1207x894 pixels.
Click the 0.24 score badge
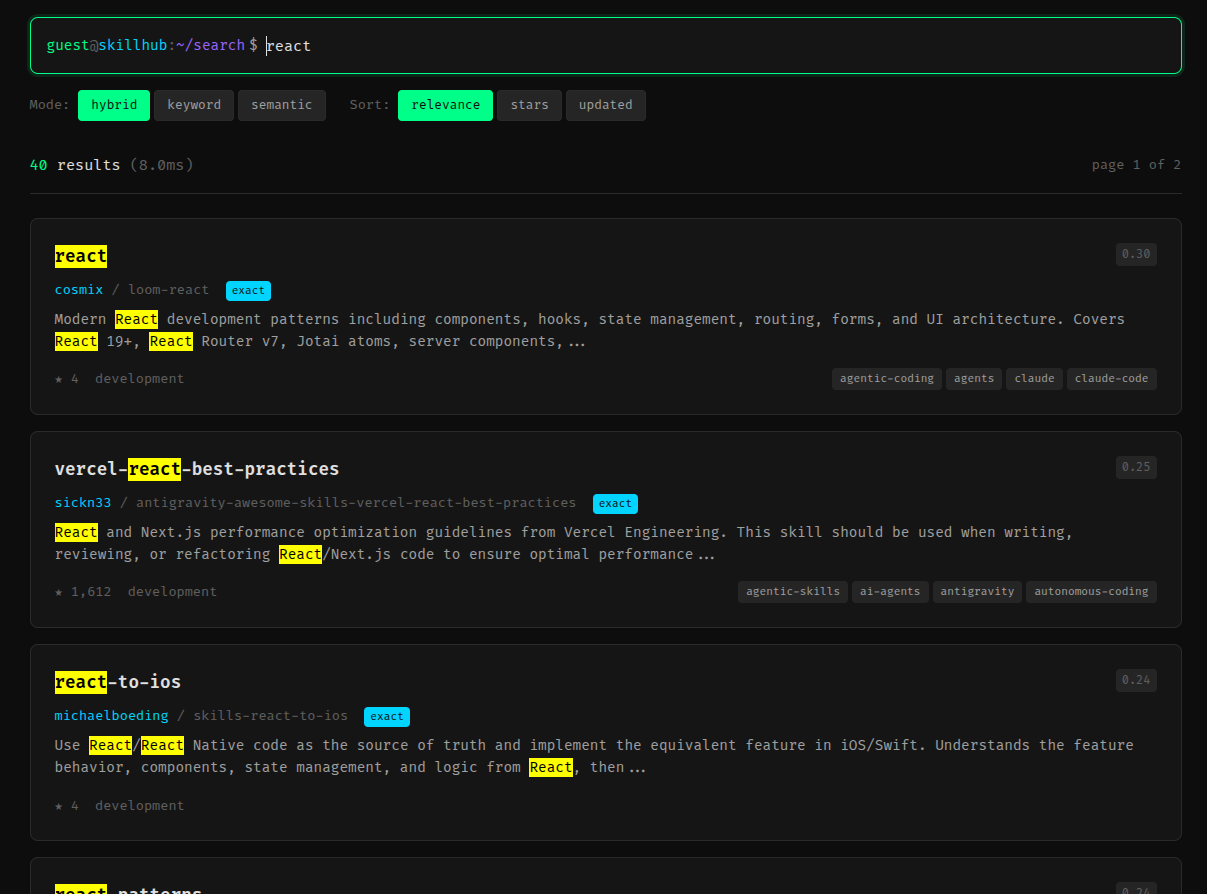tap(1135, 680)
